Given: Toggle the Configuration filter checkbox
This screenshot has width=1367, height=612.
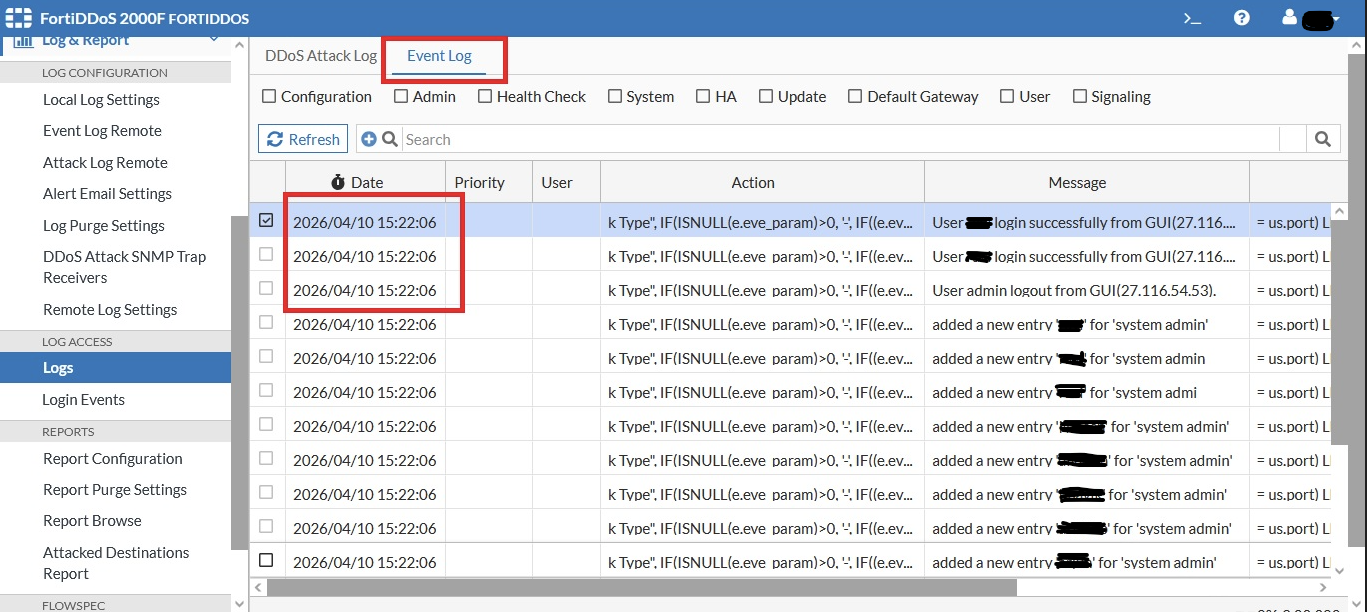Looking at the screenshot, I should pyautogui.click(x=269, y=96).
